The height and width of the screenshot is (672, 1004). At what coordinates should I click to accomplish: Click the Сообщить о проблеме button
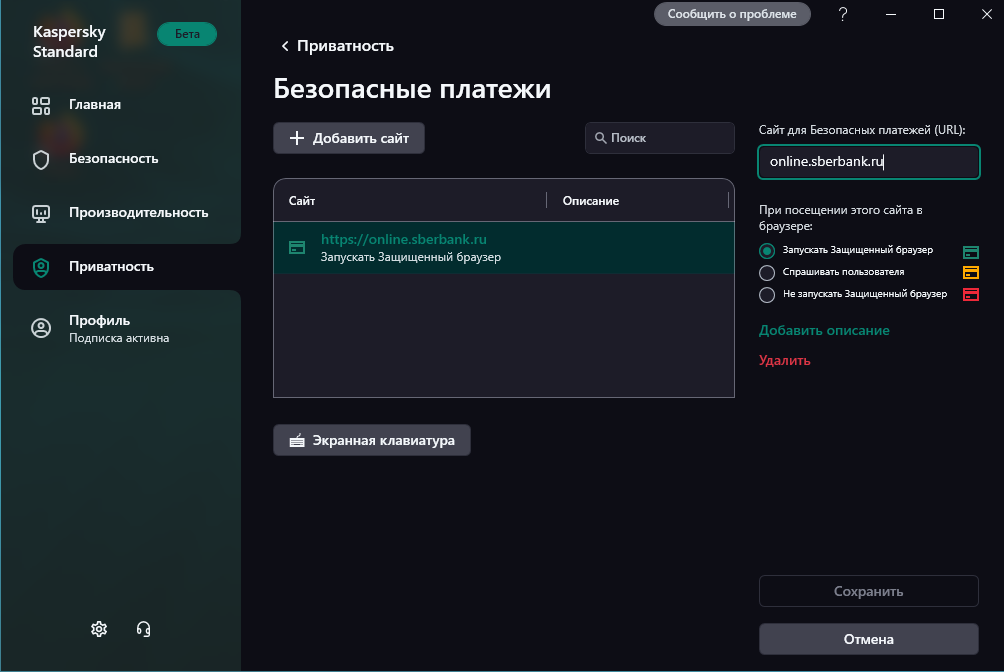click(x=732, y=14)
